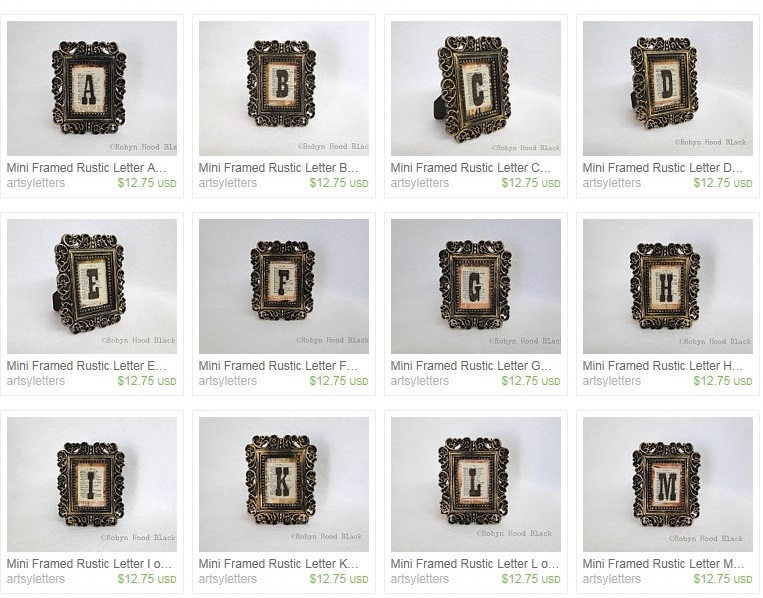Open the Letter A framed photo thumbnail

pyautogui.click(x=92, y=88)
